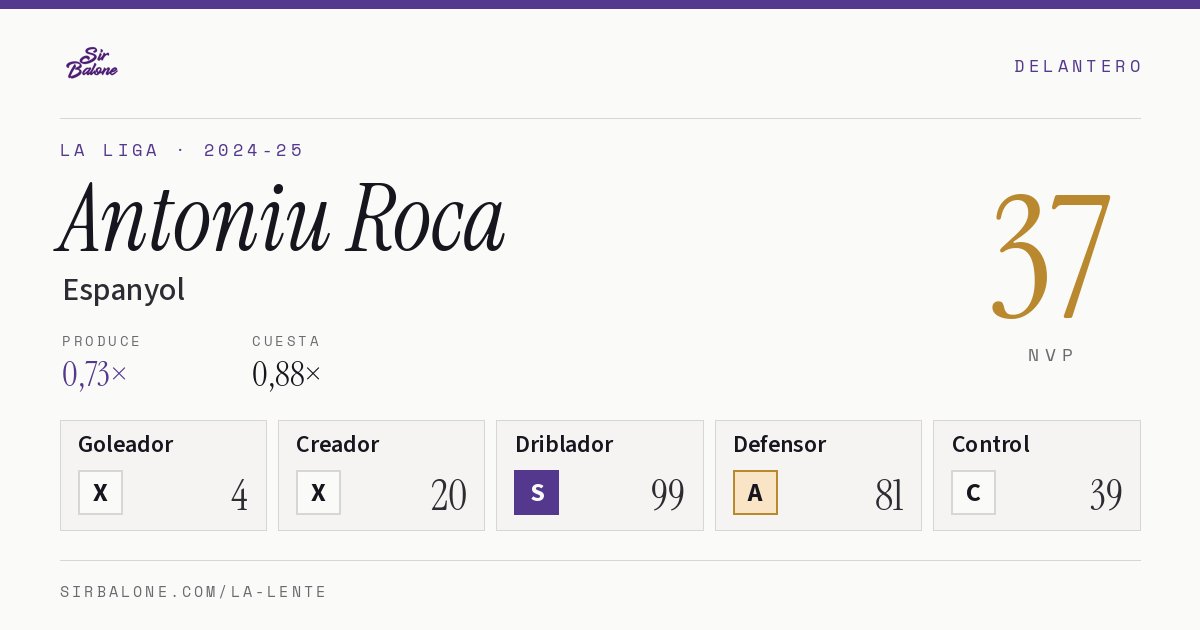The width and height of the screenshot is (1200, 630).
Task: Click the X grade badge in Creador card
Action: click(318, 492)
